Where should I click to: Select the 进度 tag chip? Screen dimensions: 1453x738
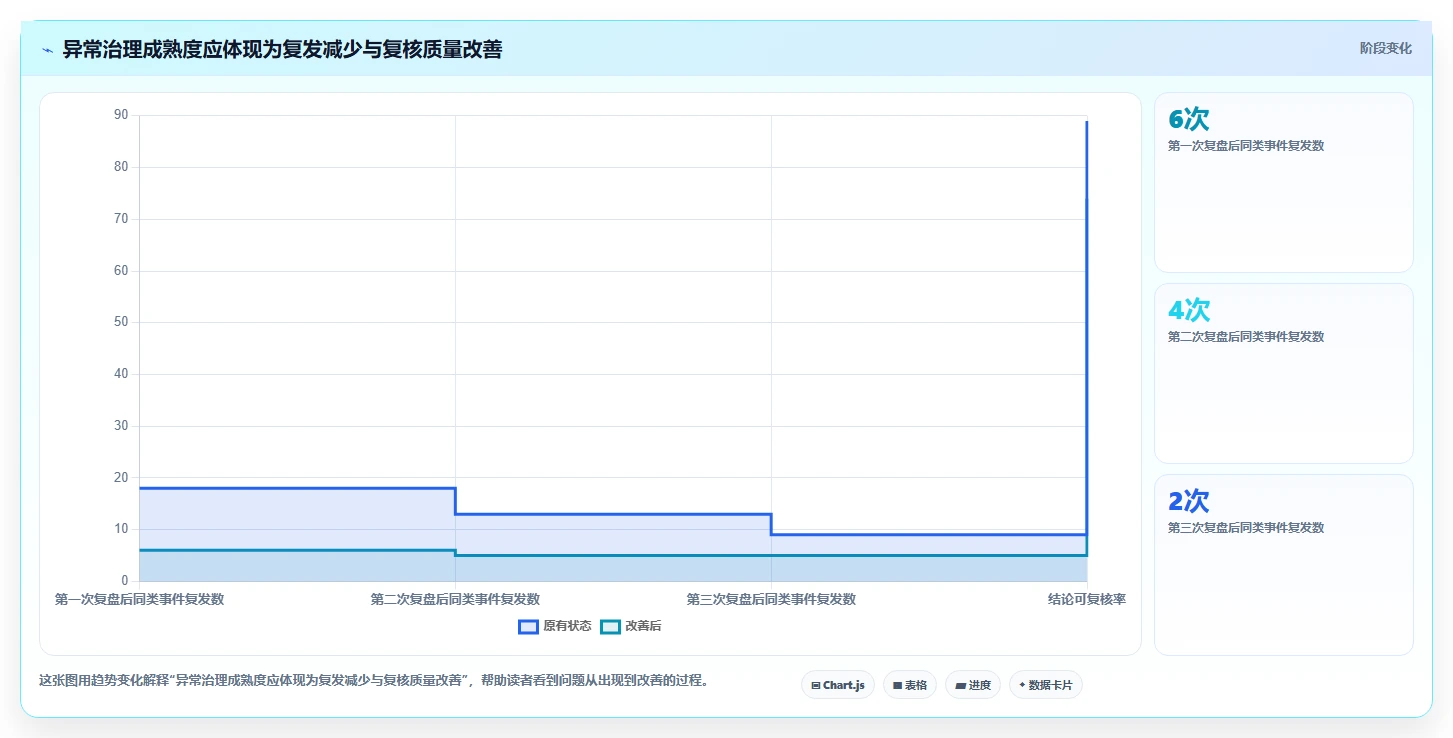coord(972,685)
